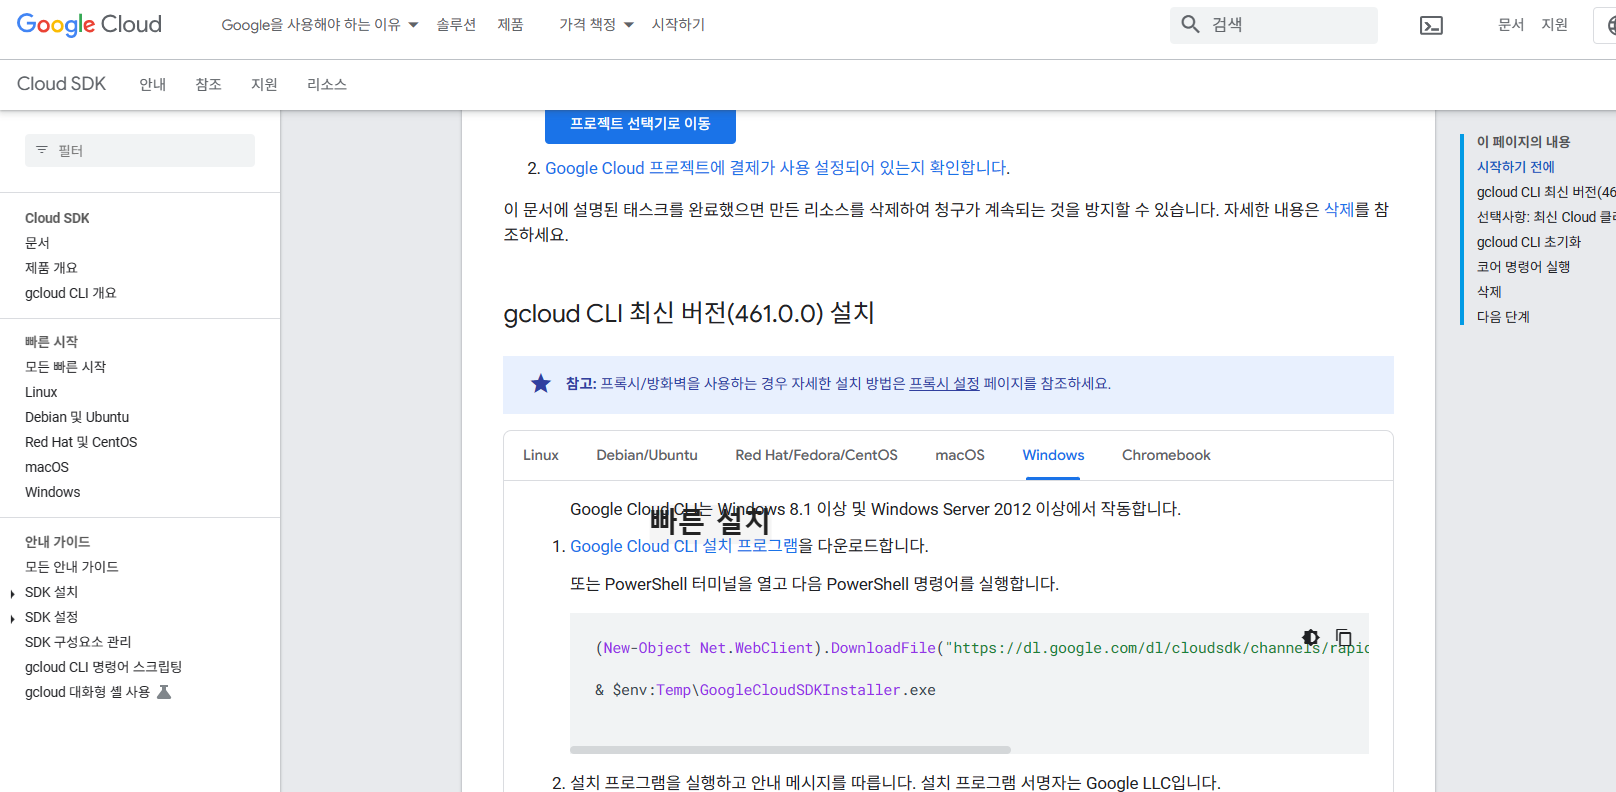The width and height of the screenshot is (1616, 792).
Task: Select the Windows install tab
Action: pos(1053,455)
